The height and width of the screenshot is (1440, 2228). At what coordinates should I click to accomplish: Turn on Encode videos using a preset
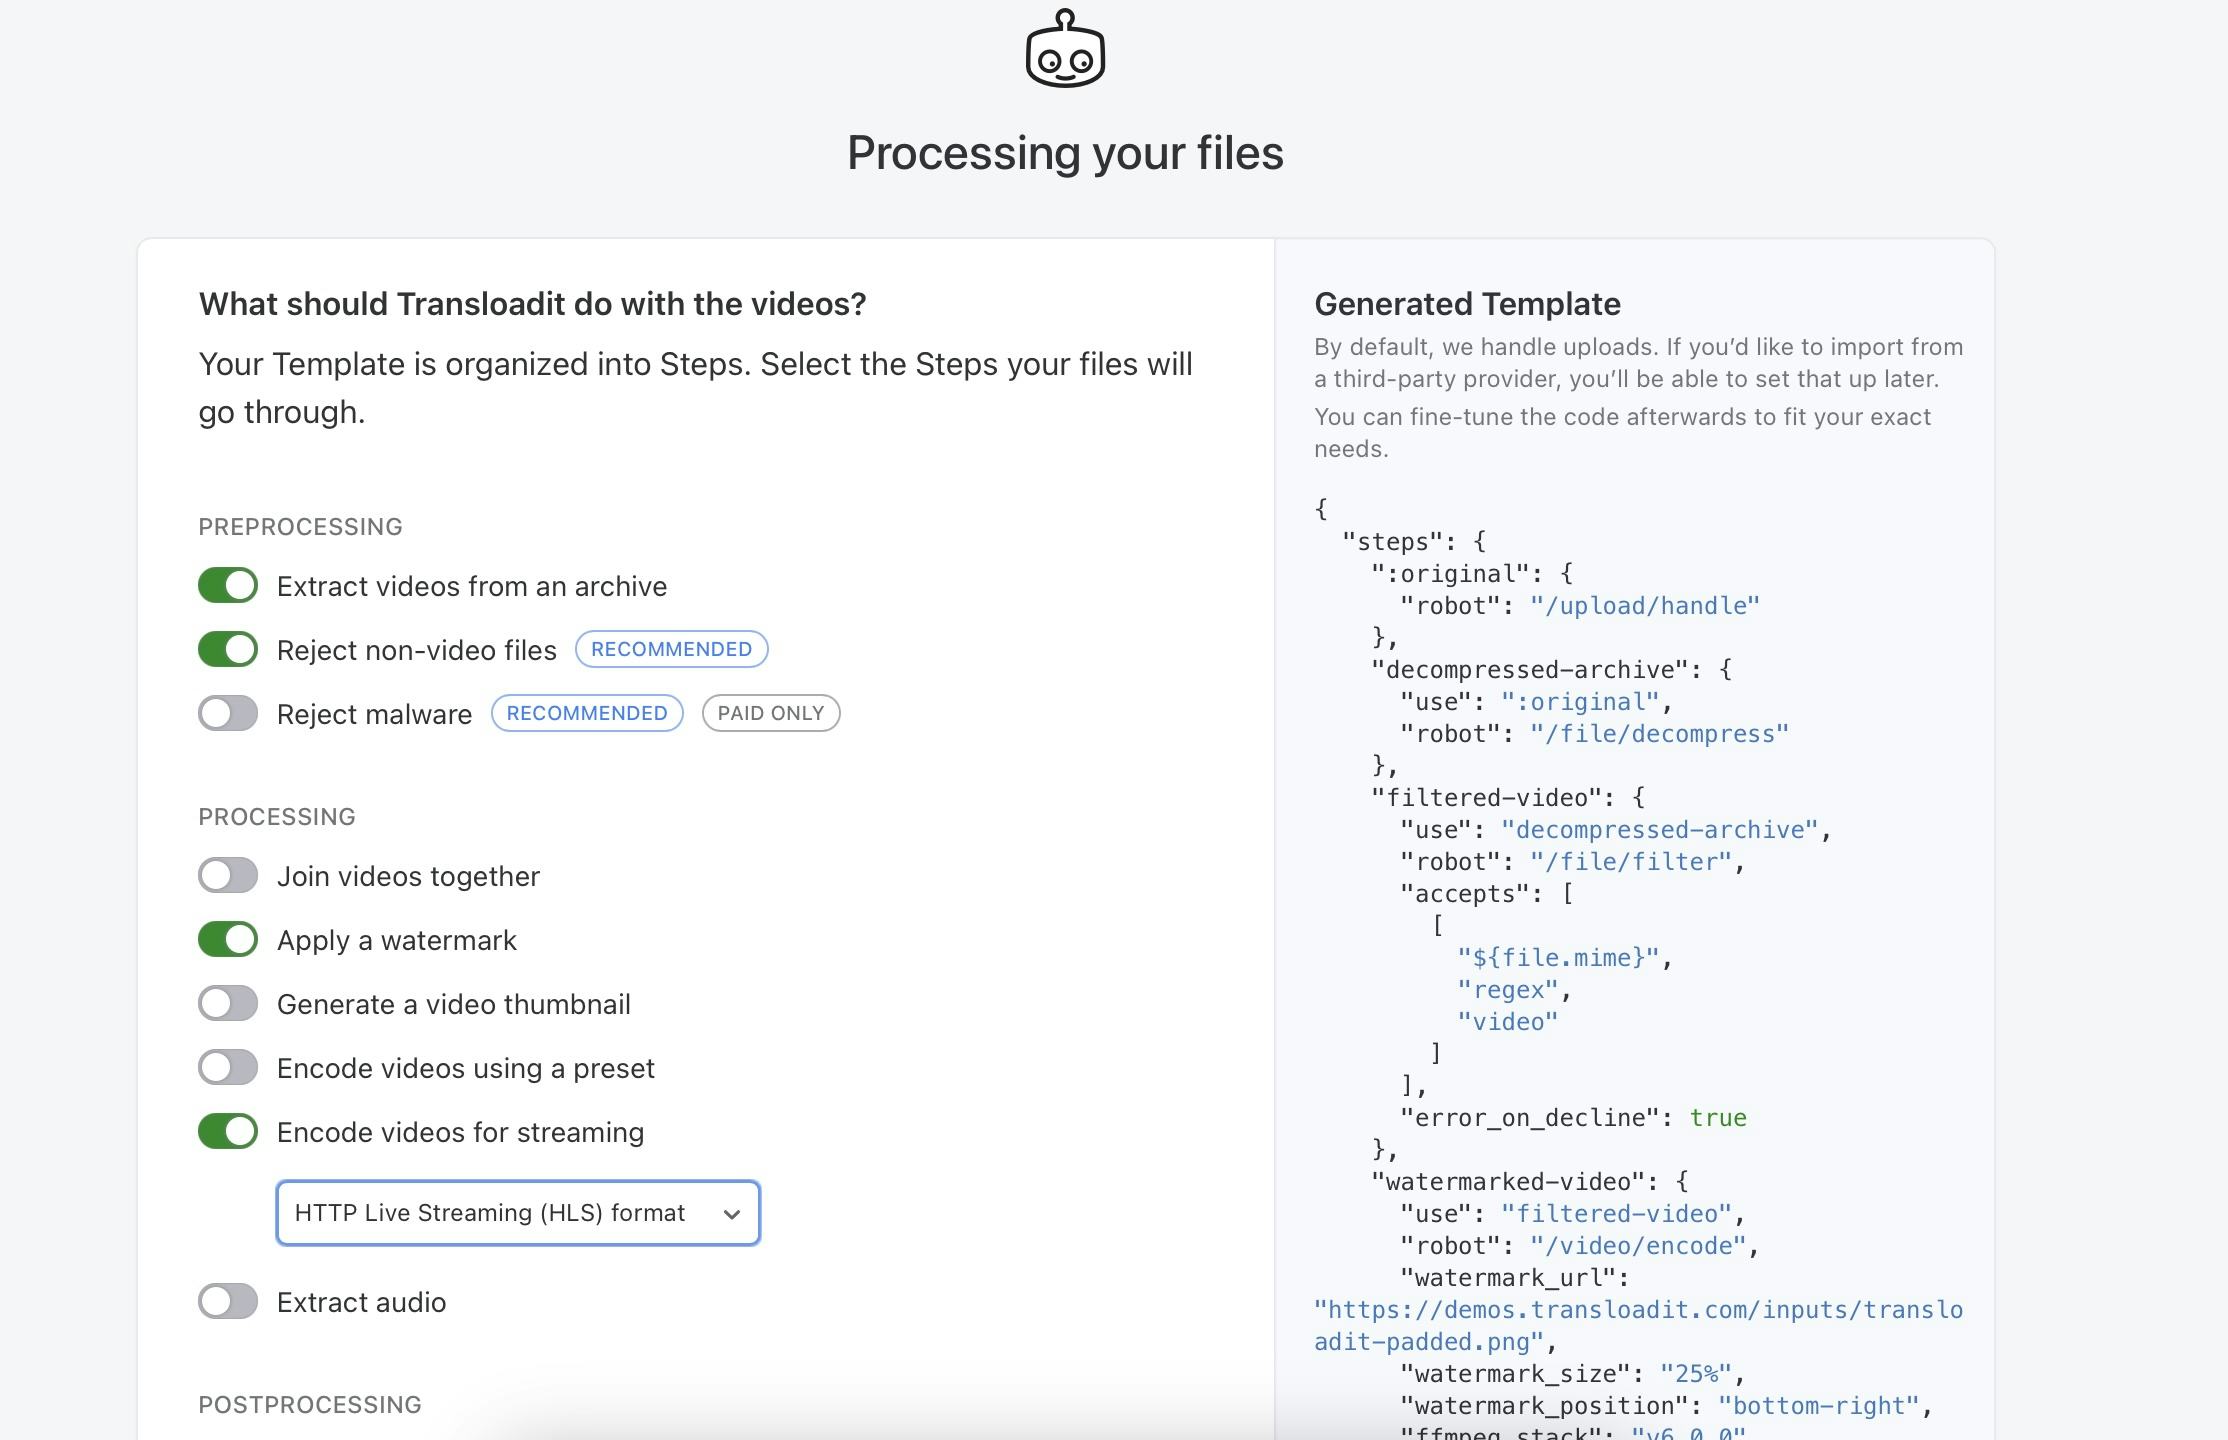click(x=228, y=1067)
